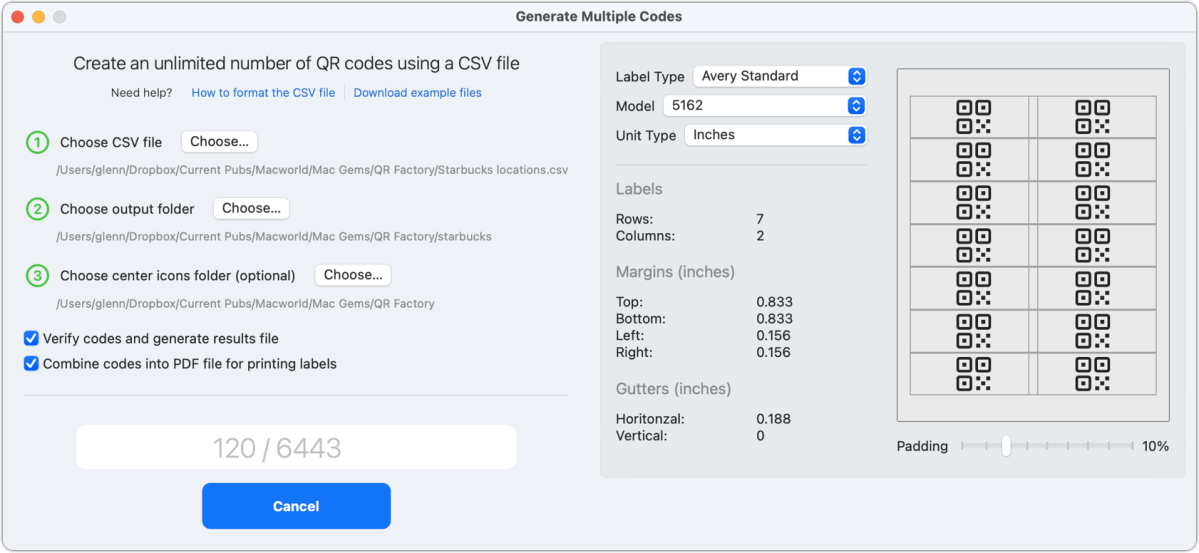Viewport: 1199px width, 553px height.
Task: Click the Gutters (inches) heading
Action: click(673, 389)
